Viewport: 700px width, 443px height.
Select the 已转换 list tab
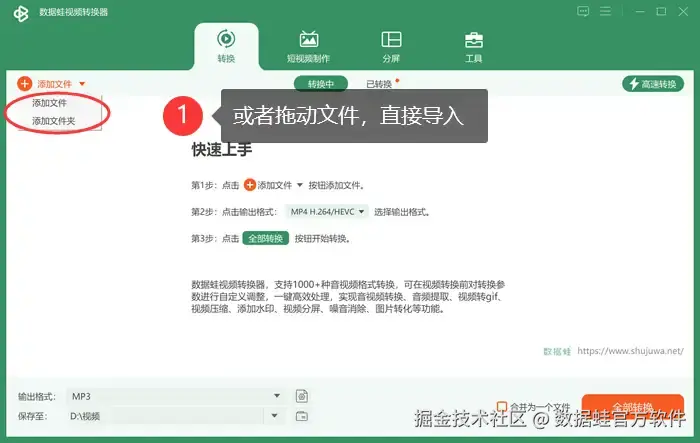379,84
